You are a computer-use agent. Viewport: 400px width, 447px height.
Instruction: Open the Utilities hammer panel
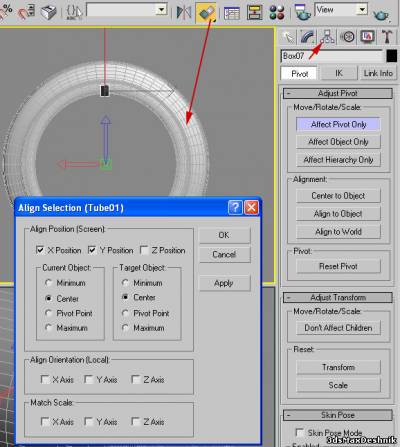coord(387,36)
